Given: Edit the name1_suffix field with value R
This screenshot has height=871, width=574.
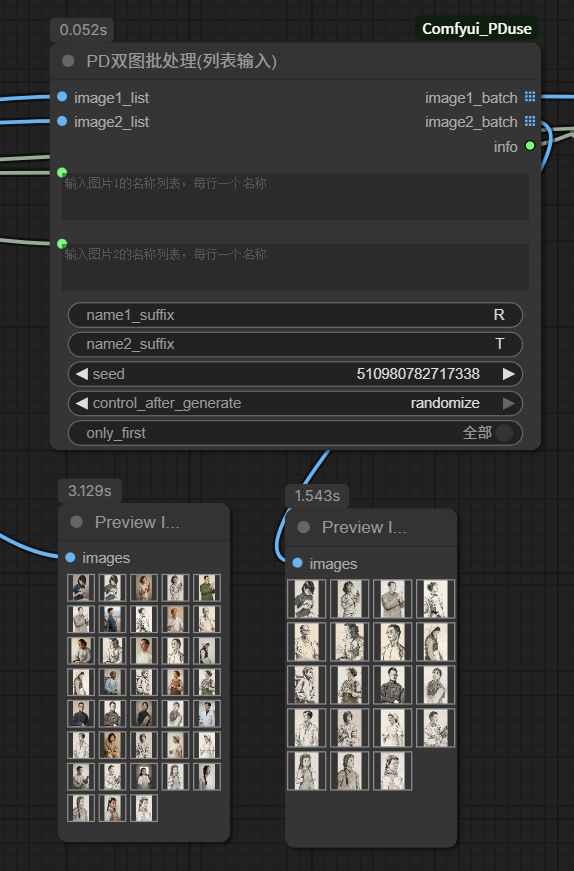Looking at the screenshot, I should tap(295, 315).
